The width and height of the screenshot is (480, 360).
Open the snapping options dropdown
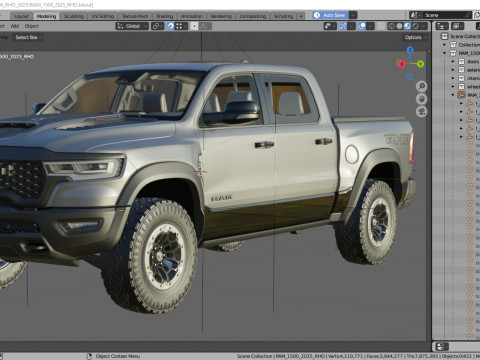(x=181, y=26)
